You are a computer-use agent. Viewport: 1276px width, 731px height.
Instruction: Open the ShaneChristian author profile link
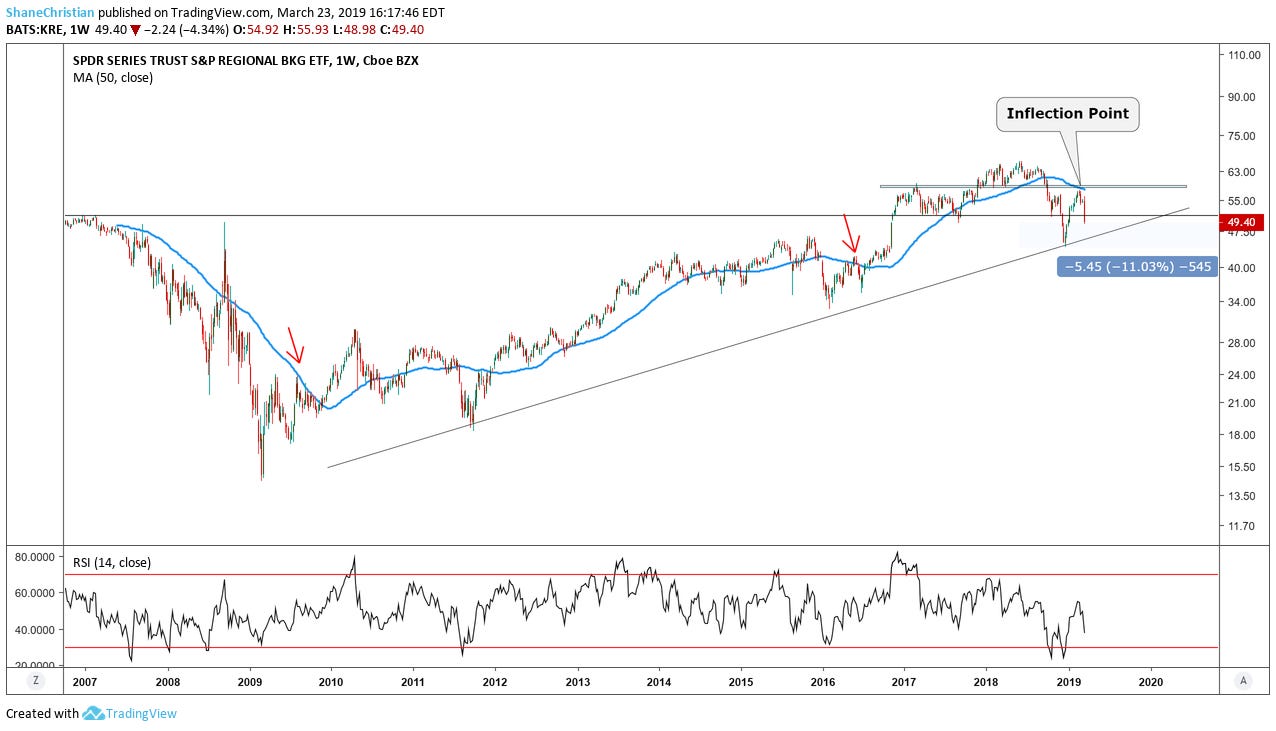(x=50, y=13)
